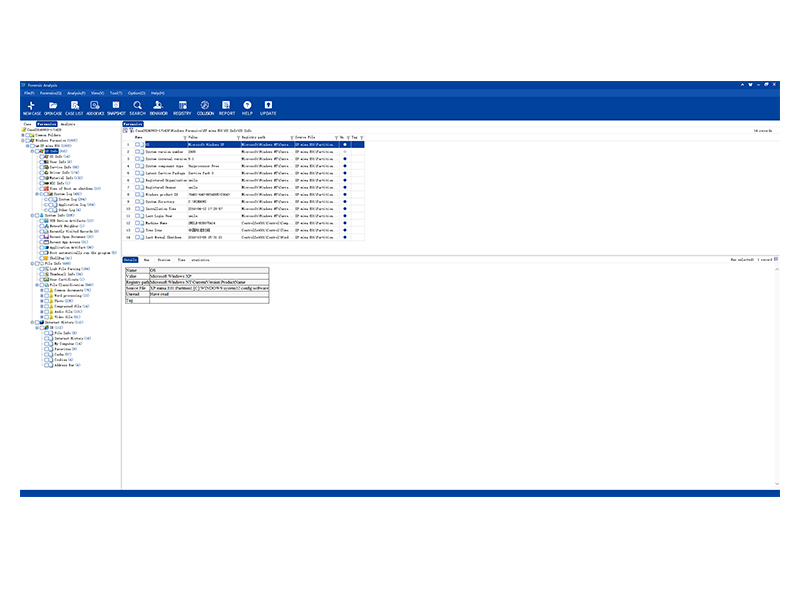The image size is (800, 600).
Task: Expand the Common documents folder node
Action: [x=42, y=290]
